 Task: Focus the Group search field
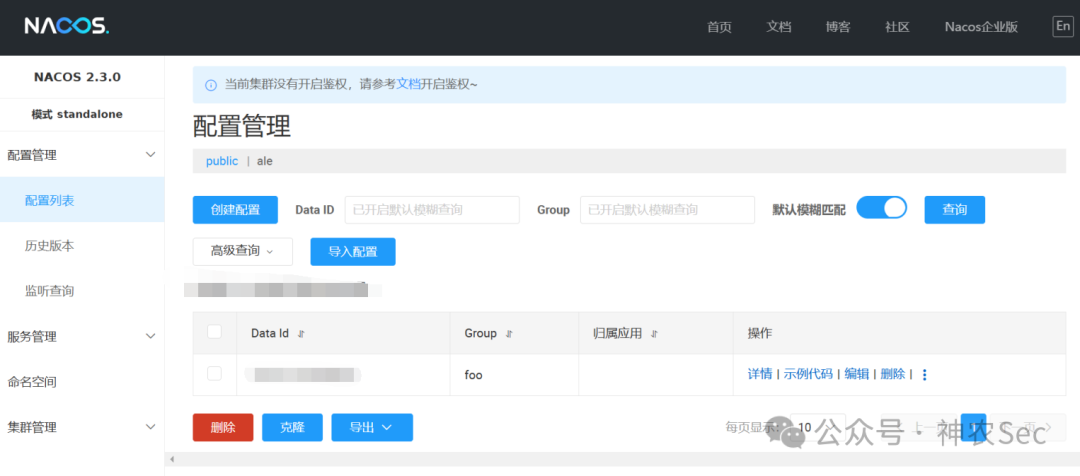(667, 210)
